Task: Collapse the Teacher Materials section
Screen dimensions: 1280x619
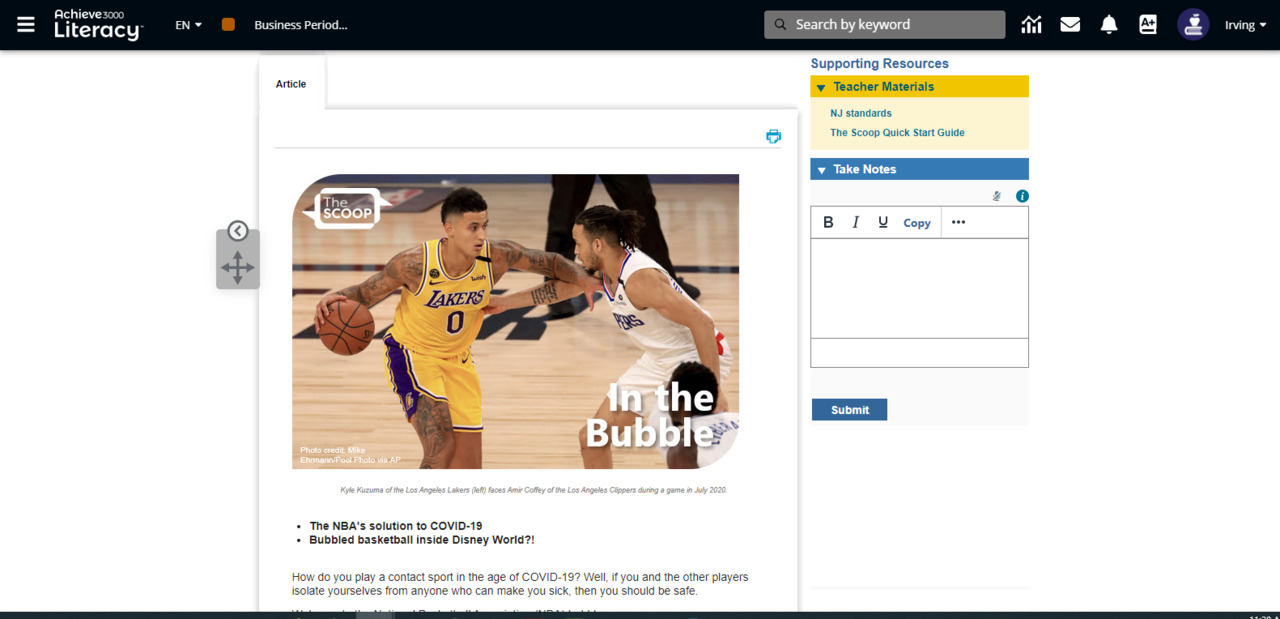Action: (919, 87)
